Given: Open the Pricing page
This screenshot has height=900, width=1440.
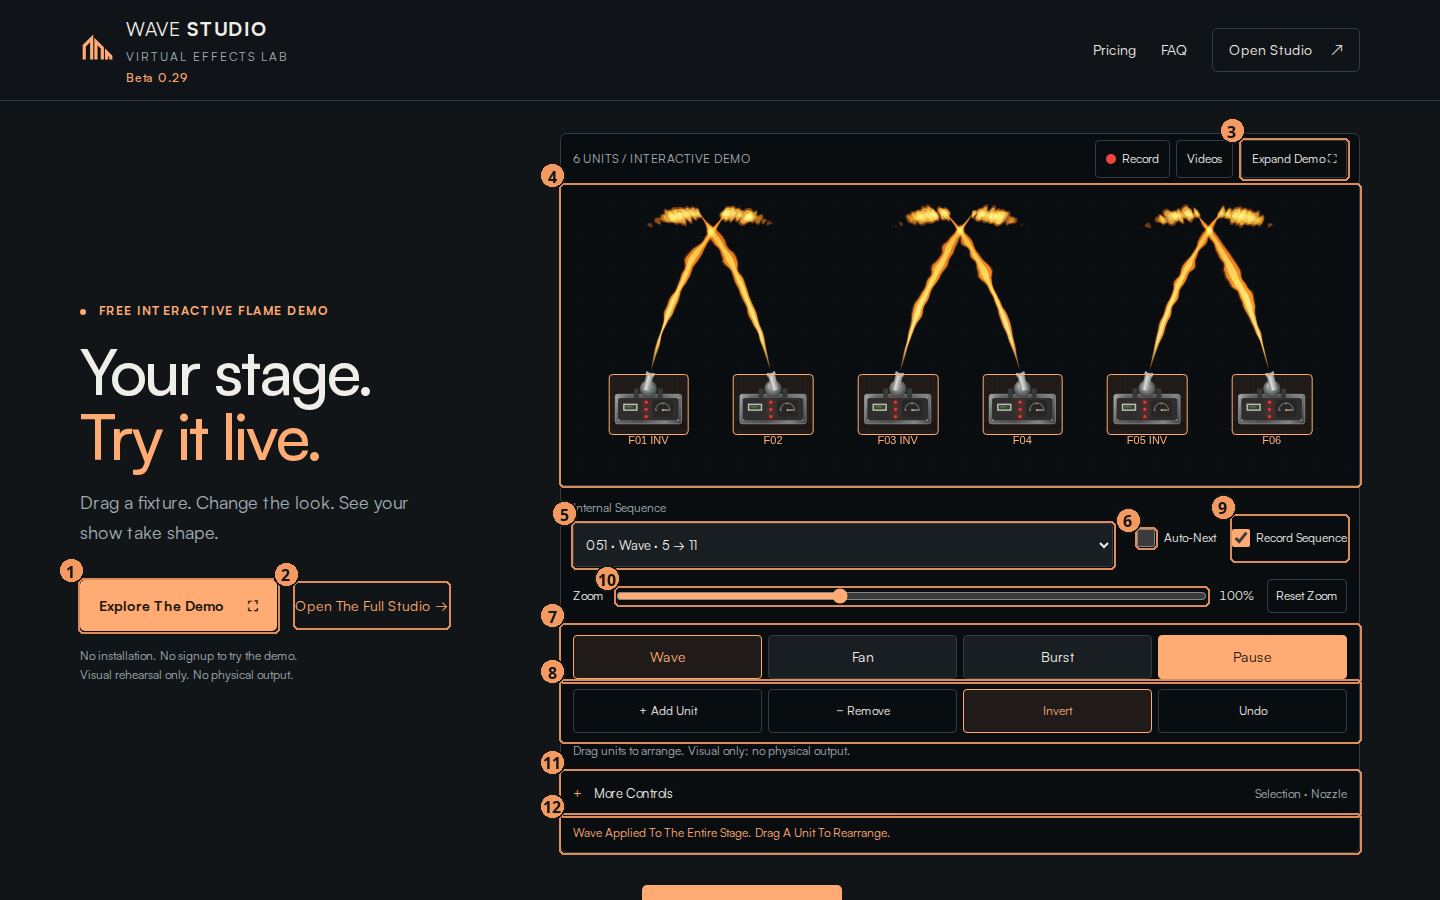Looking at the screenshot, I should (1114, 50).
